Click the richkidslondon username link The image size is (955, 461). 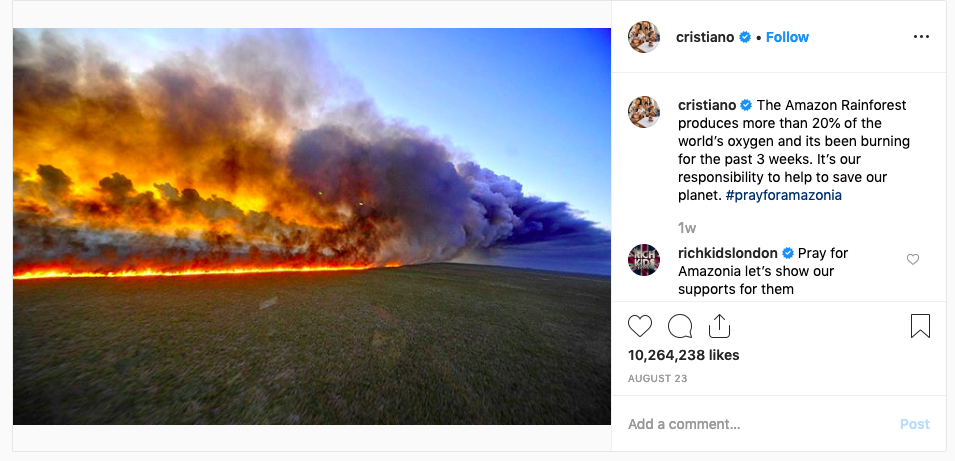point(728,253)
